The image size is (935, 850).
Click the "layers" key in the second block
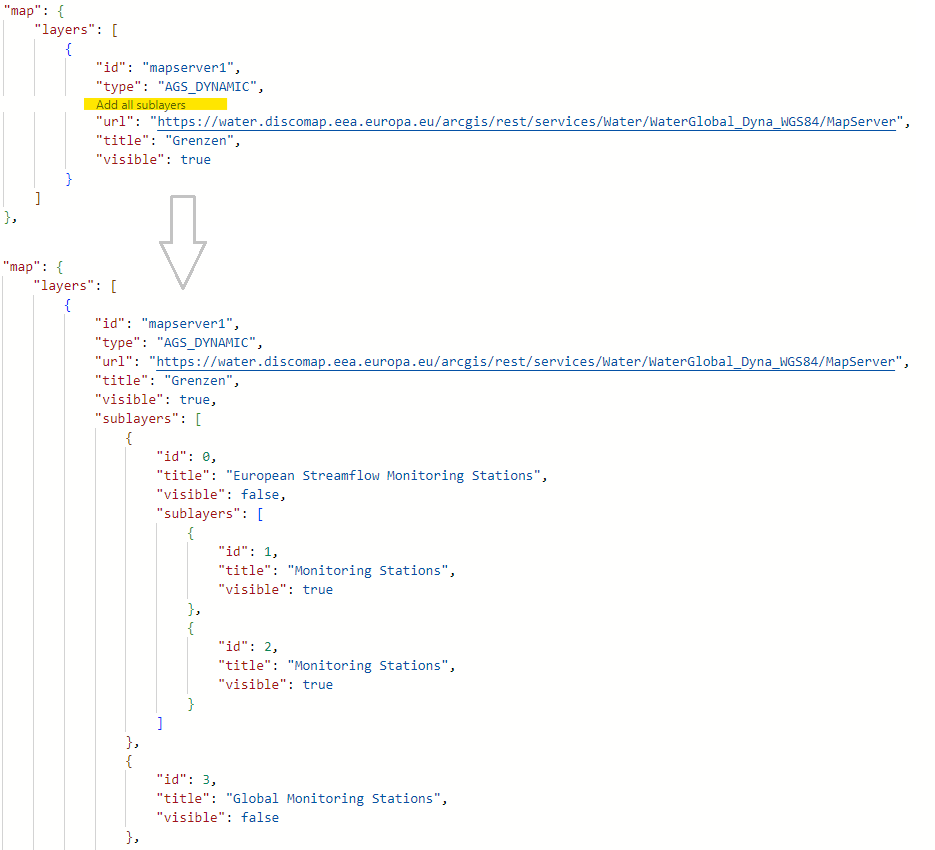coord(65,285)
